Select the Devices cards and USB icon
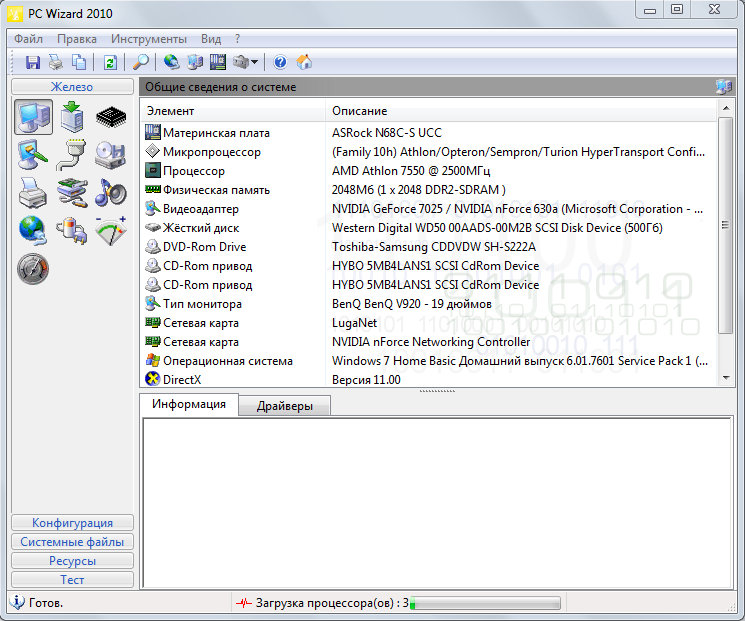Image resolution: width=745 pixels, height=621 pixels. (x=72, y=193)
